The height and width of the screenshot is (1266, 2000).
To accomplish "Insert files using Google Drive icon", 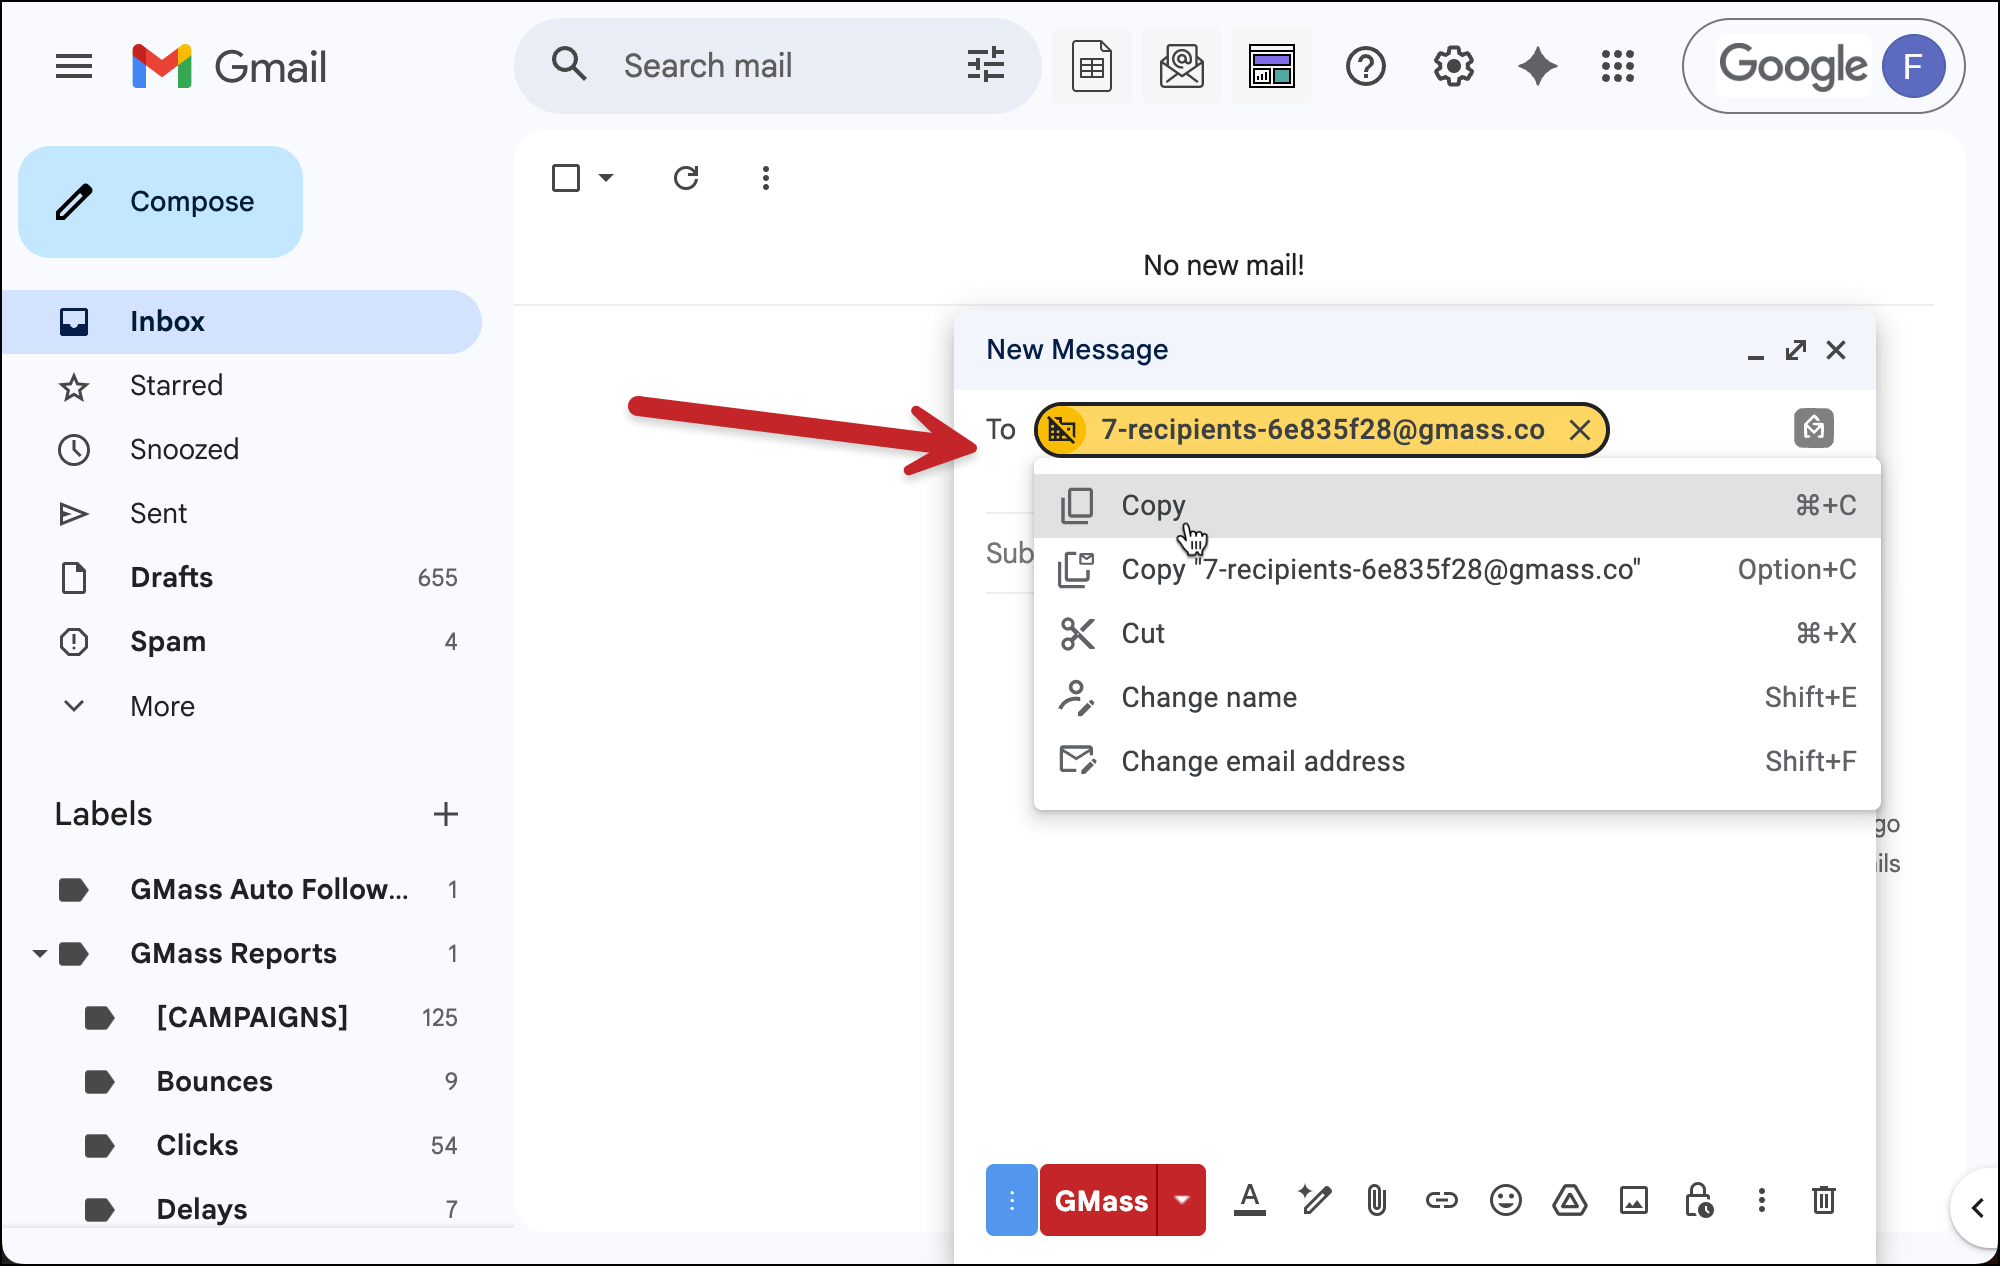I will [x=1569, y=1200].
